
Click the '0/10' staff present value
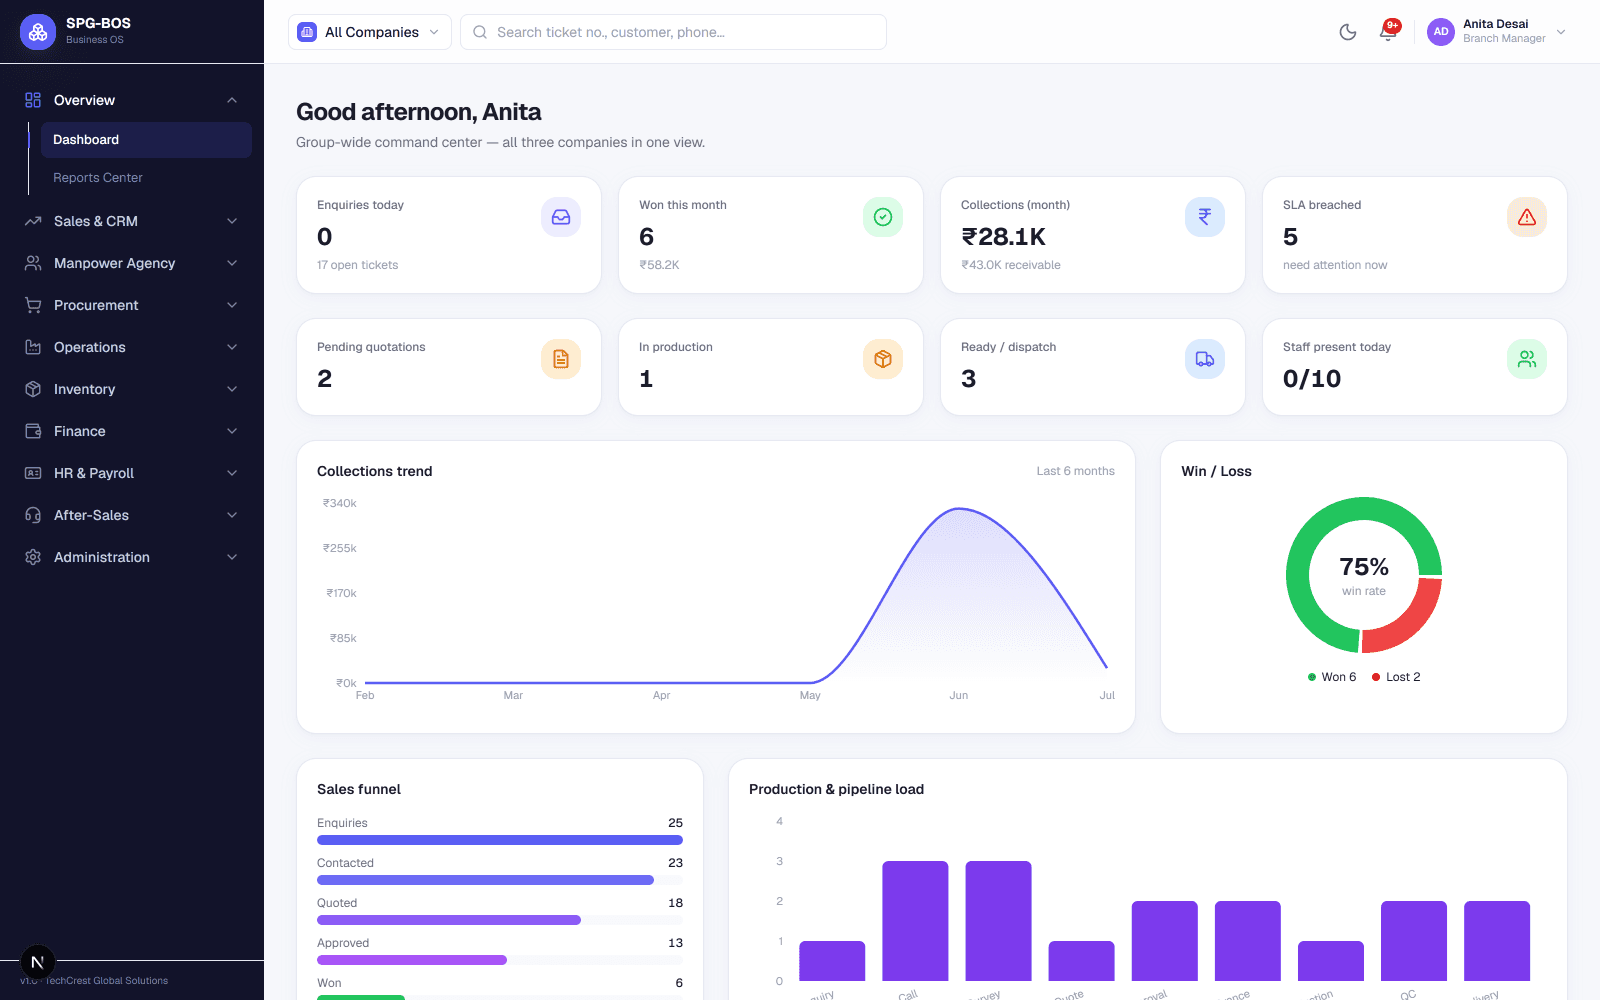pyautogui.click(x=1312, y=379)
